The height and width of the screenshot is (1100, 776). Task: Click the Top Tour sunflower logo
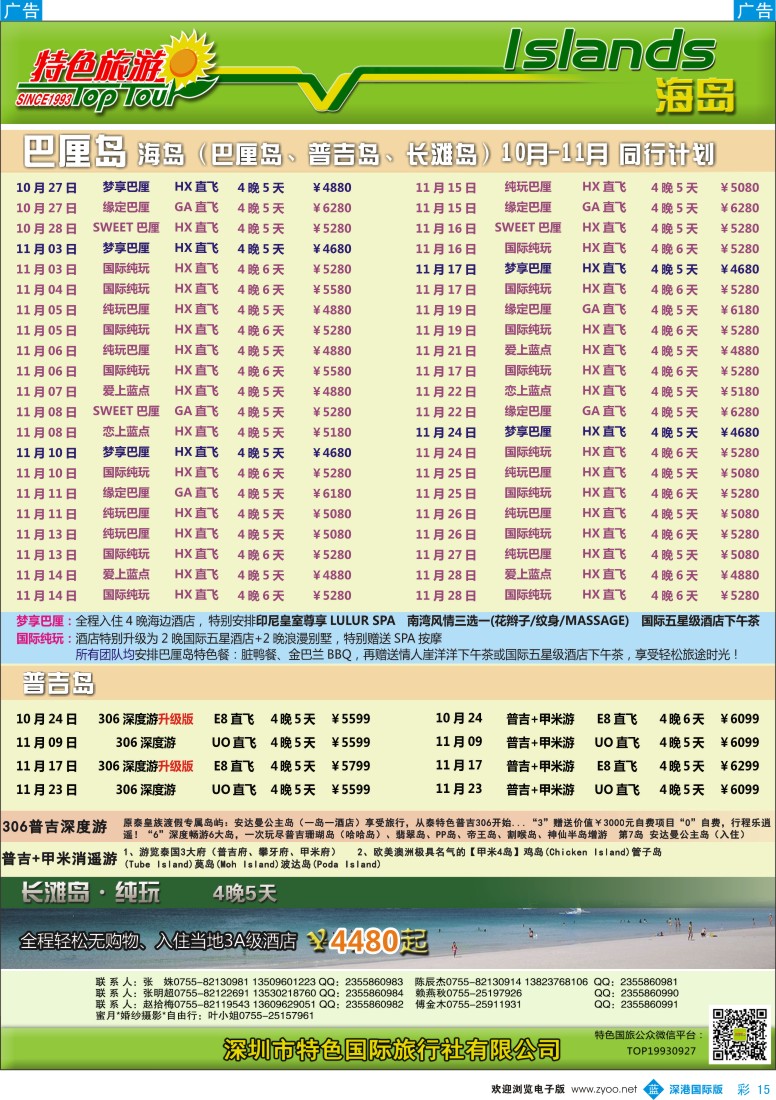(x=116, y=72)
